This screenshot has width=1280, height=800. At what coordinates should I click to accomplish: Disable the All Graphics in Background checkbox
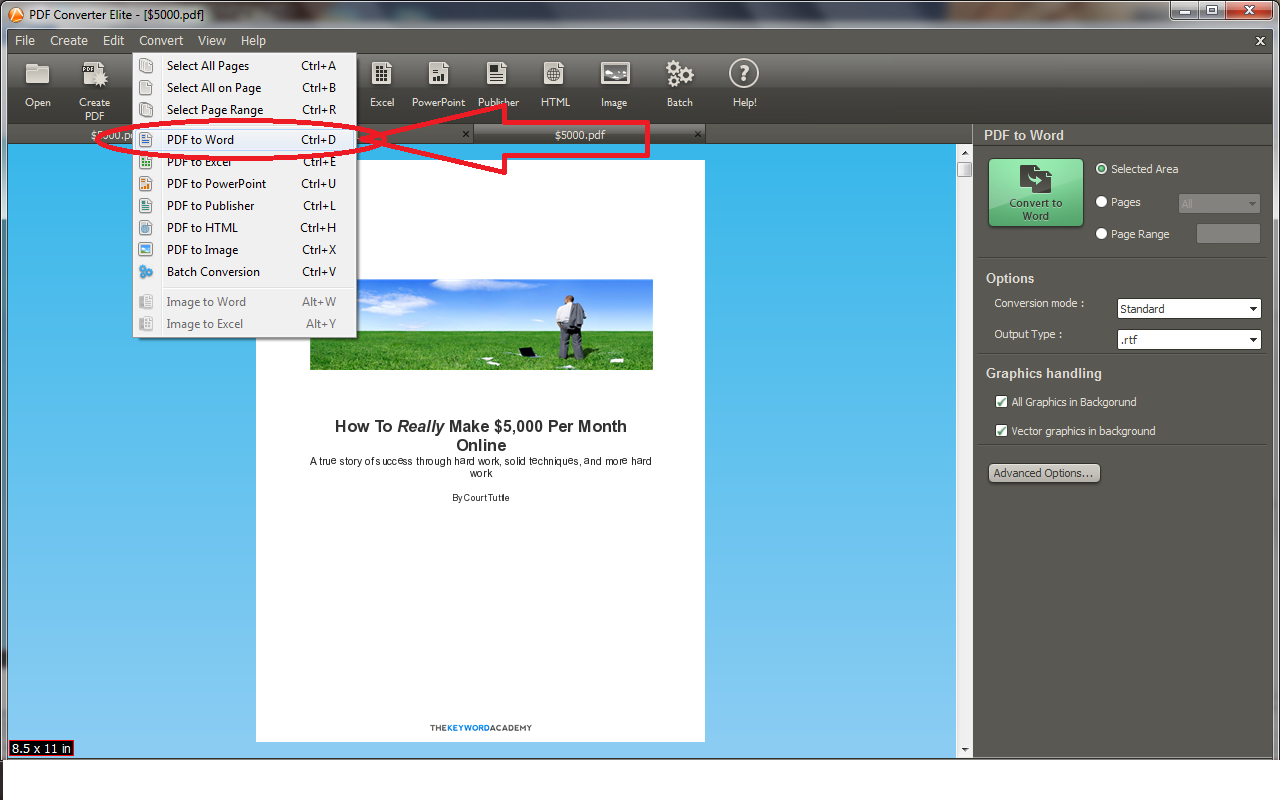pos(1001,401)
